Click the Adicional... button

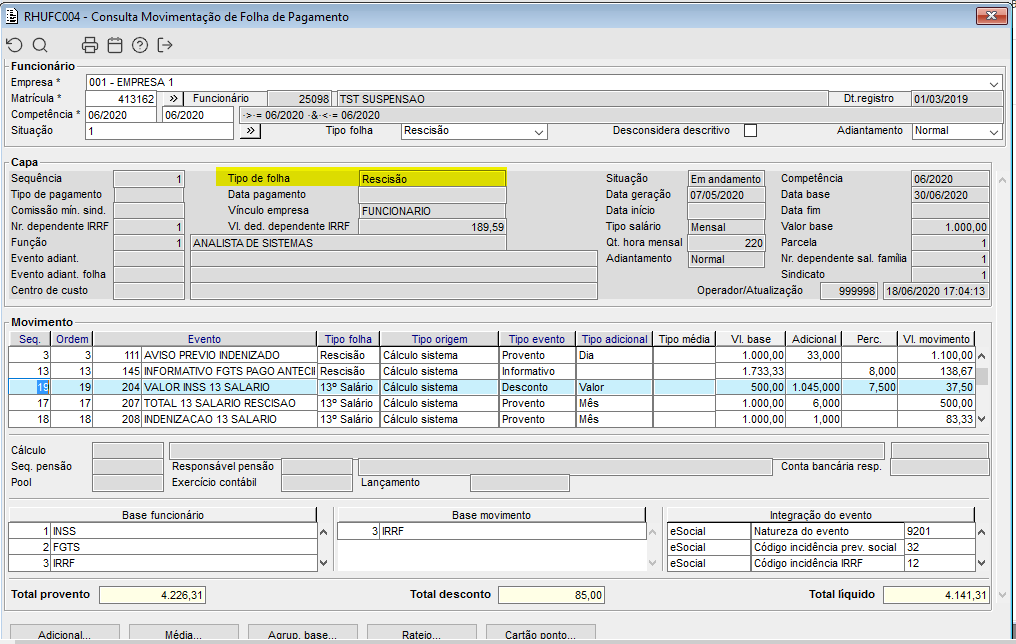(x=64, y=635)
